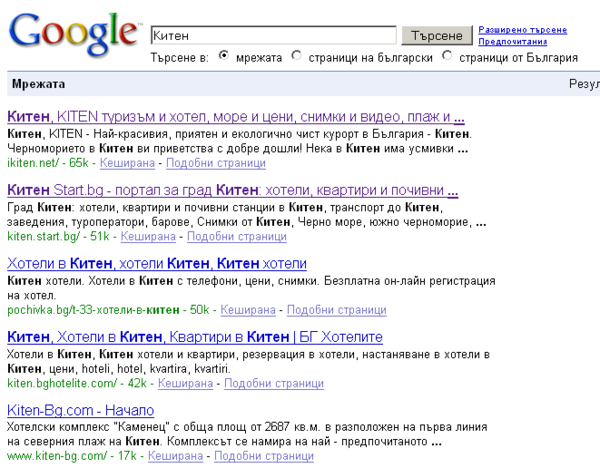This screenshot has height=468, width=600.
Task: Click snippet text Хотелски комплекс "Каменец"
Action: click(x=89, y=427)
